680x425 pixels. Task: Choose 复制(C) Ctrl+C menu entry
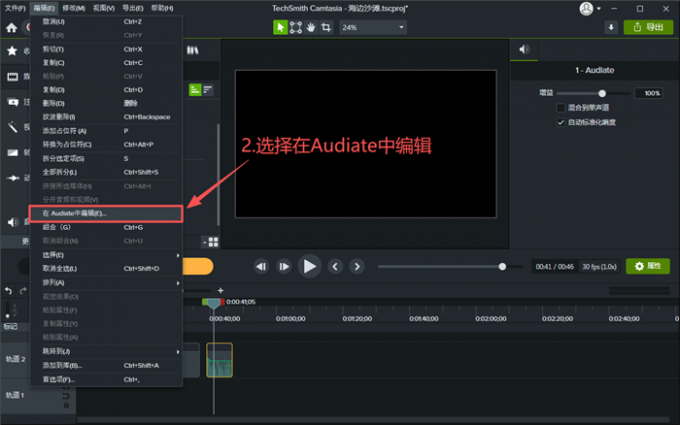pyautogui.click(x=106, y=63)
